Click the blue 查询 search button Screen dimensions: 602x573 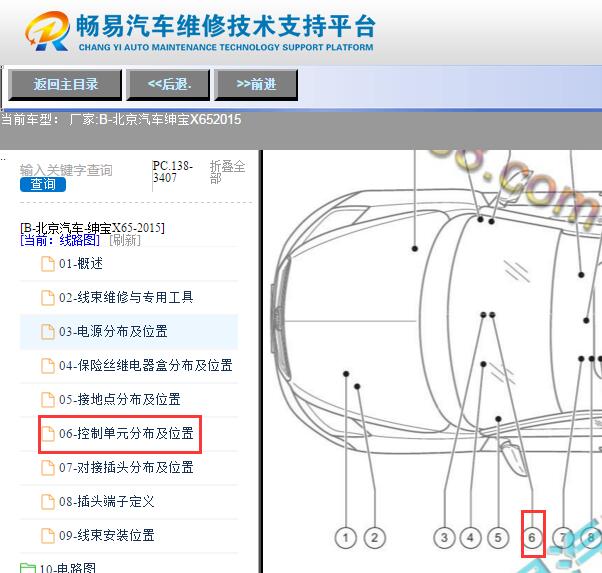[x=43, y=184]
